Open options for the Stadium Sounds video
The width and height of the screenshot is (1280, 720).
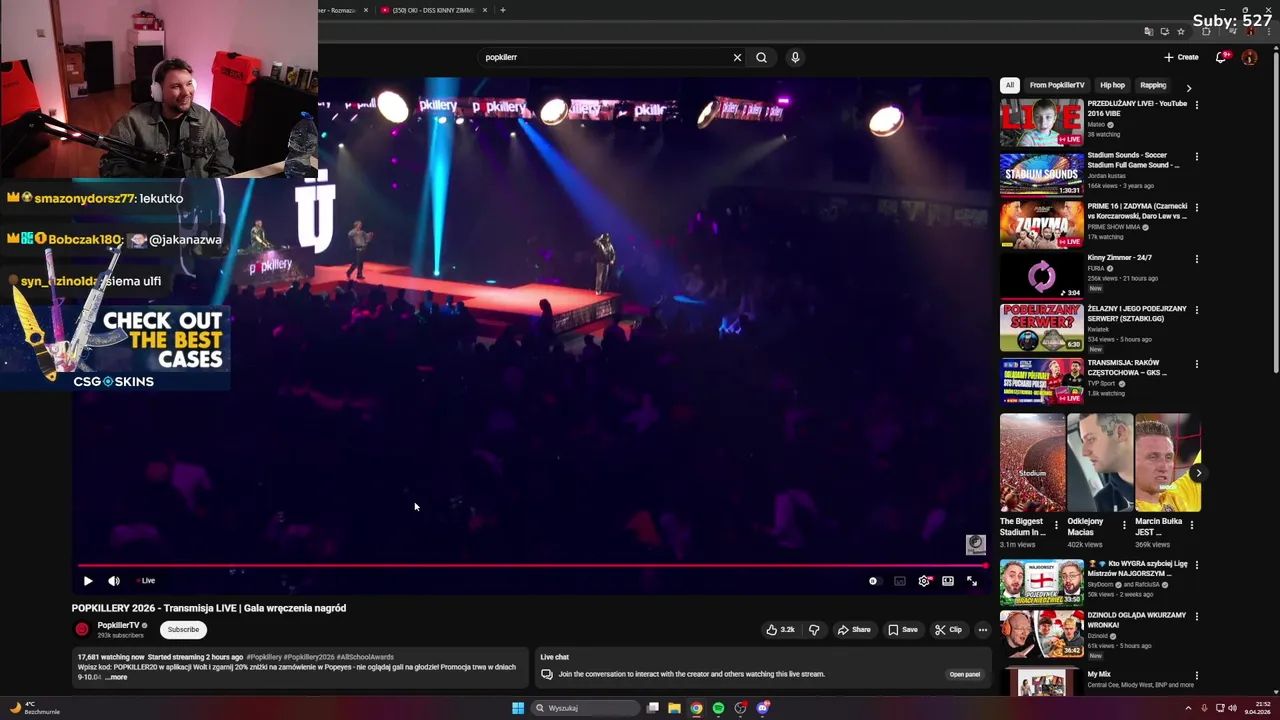click(1196, 157)
